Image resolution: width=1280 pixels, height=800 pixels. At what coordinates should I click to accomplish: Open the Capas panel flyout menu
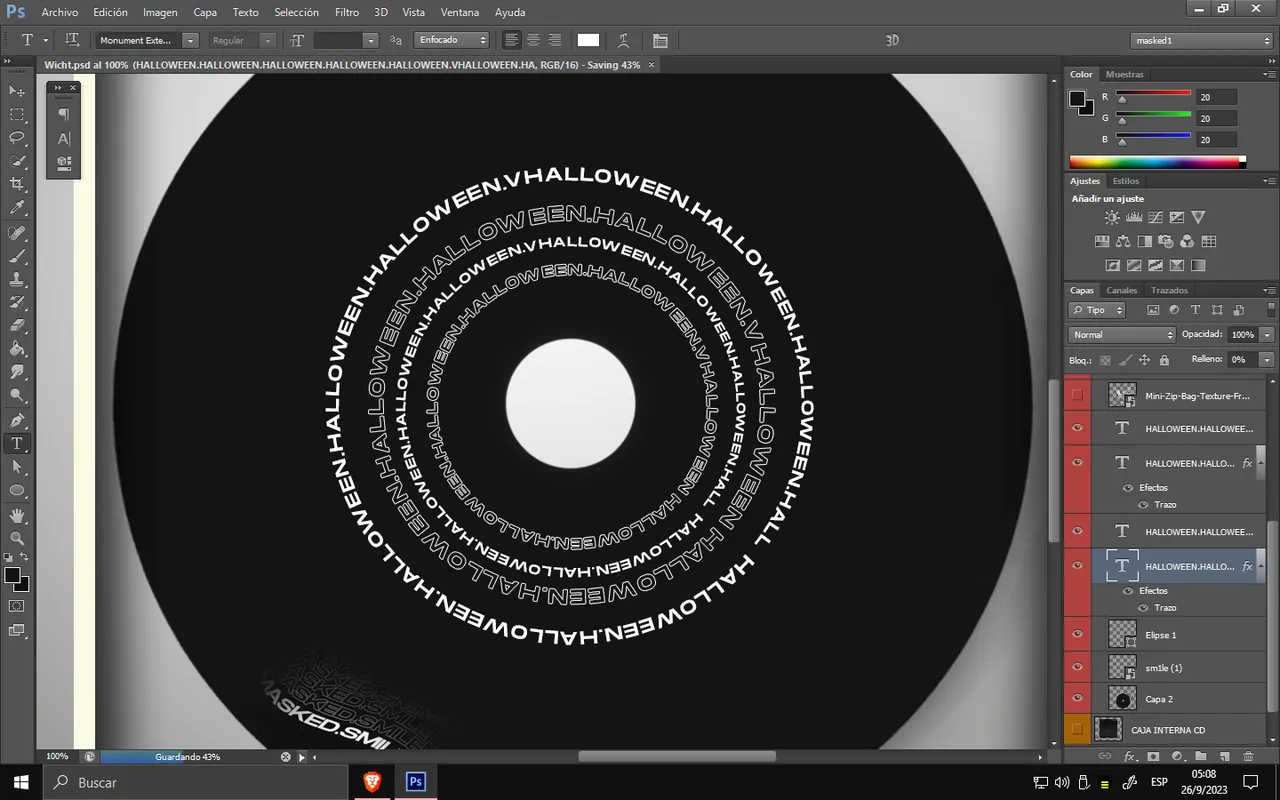click(x=1269, y=290)
